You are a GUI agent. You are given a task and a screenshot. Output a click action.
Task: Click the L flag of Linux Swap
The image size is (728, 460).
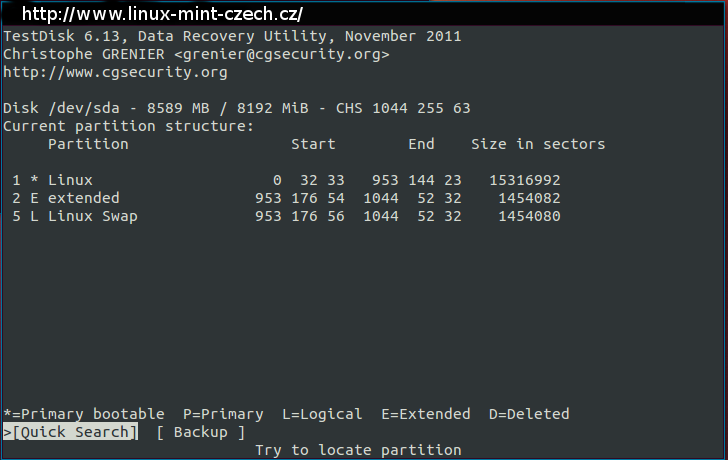coord(34,216)
